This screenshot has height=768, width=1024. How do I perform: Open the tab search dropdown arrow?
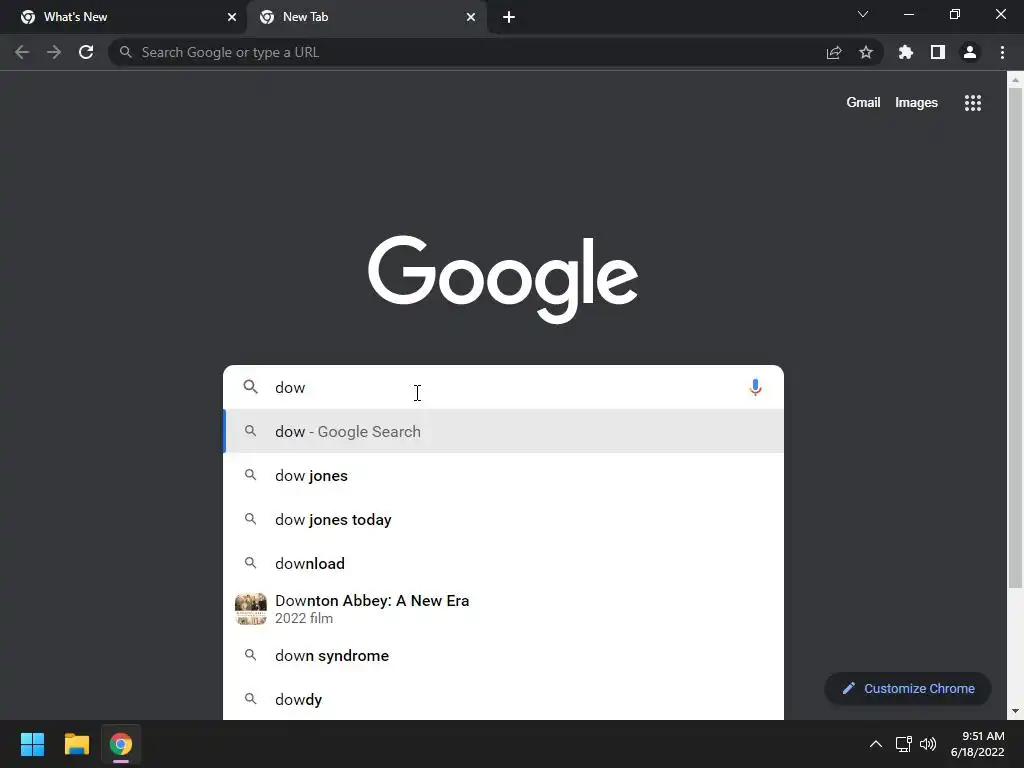pyautogui.click(x=863, y=14)
